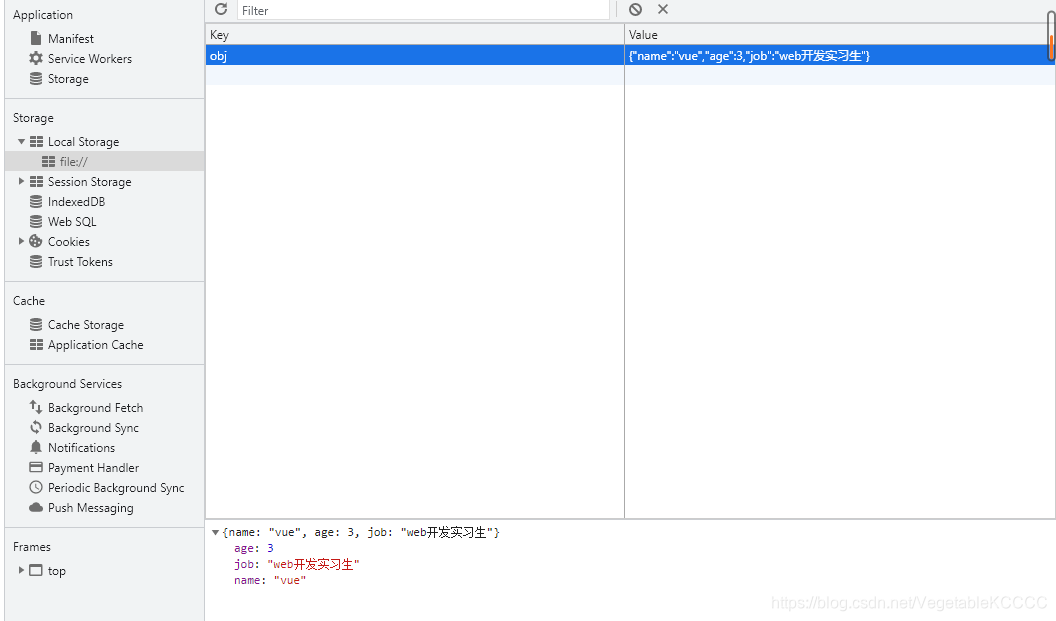The width and height of the screenshot is (1056, 621).
Task: Open Periodic Background Sync service
Action: click(x=116, y=488)
